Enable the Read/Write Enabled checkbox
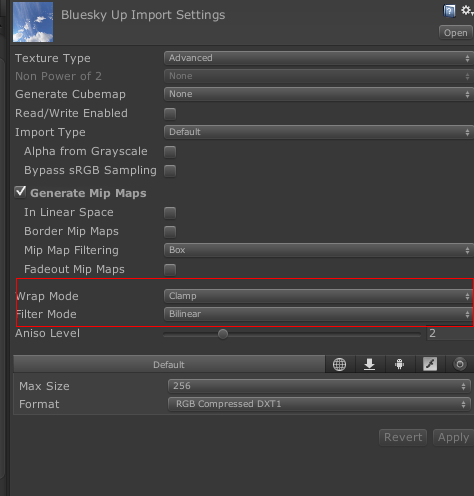The height and width of the screenshot is (496, 474). tap(170, 114)
